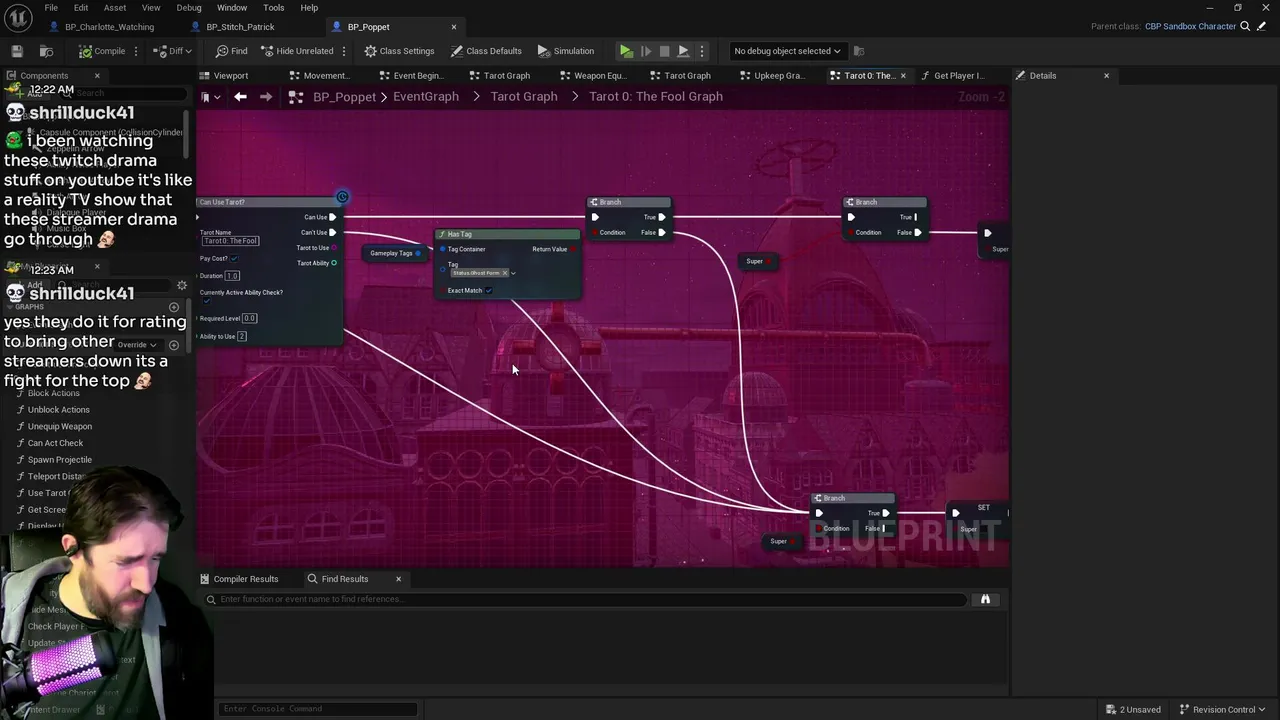Image resolution: width=1280 pixels, height=720 pixels.
Task: Search next to parent class CBP Sandbox Character
Action: [x=1245, y=27]
